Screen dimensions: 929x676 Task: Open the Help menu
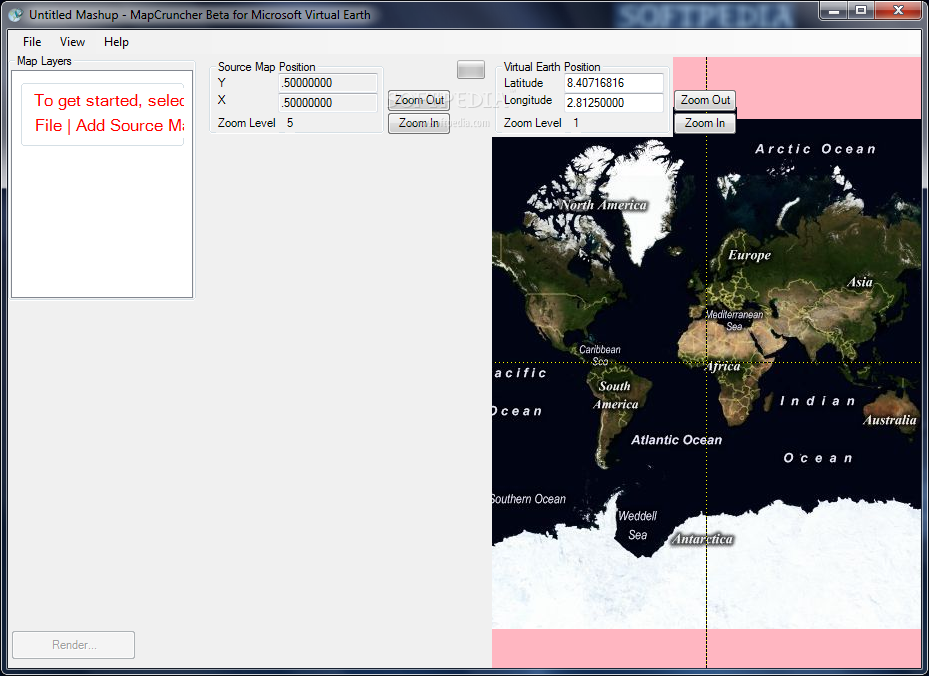(116, 42)
